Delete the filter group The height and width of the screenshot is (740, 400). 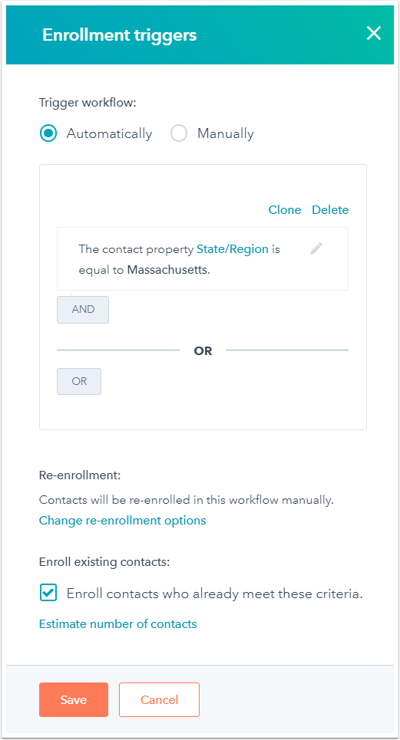[330, 210]
